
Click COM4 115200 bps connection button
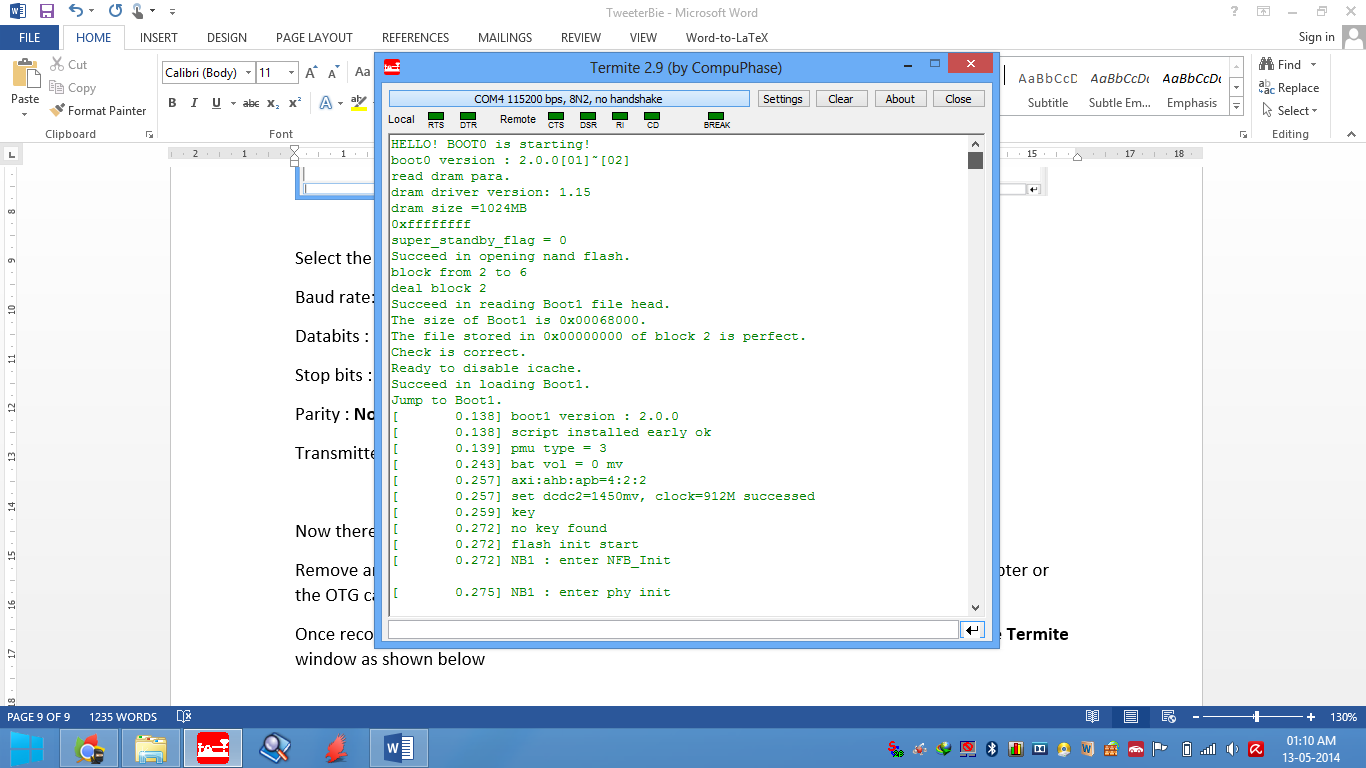click(x=569, y=99)
